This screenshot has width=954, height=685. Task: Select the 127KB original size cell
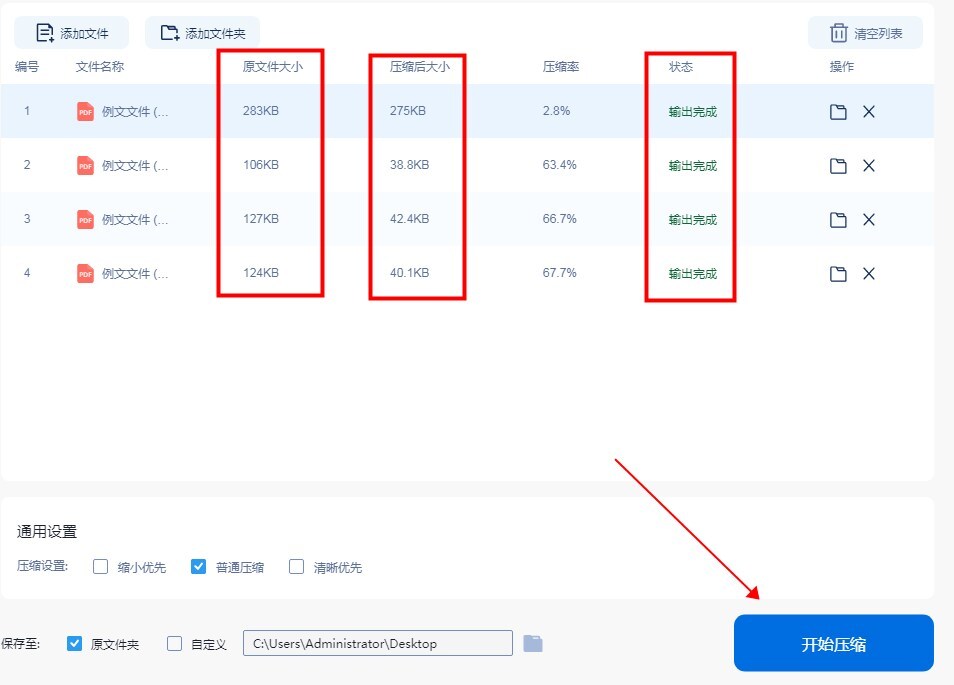(261, 219)
